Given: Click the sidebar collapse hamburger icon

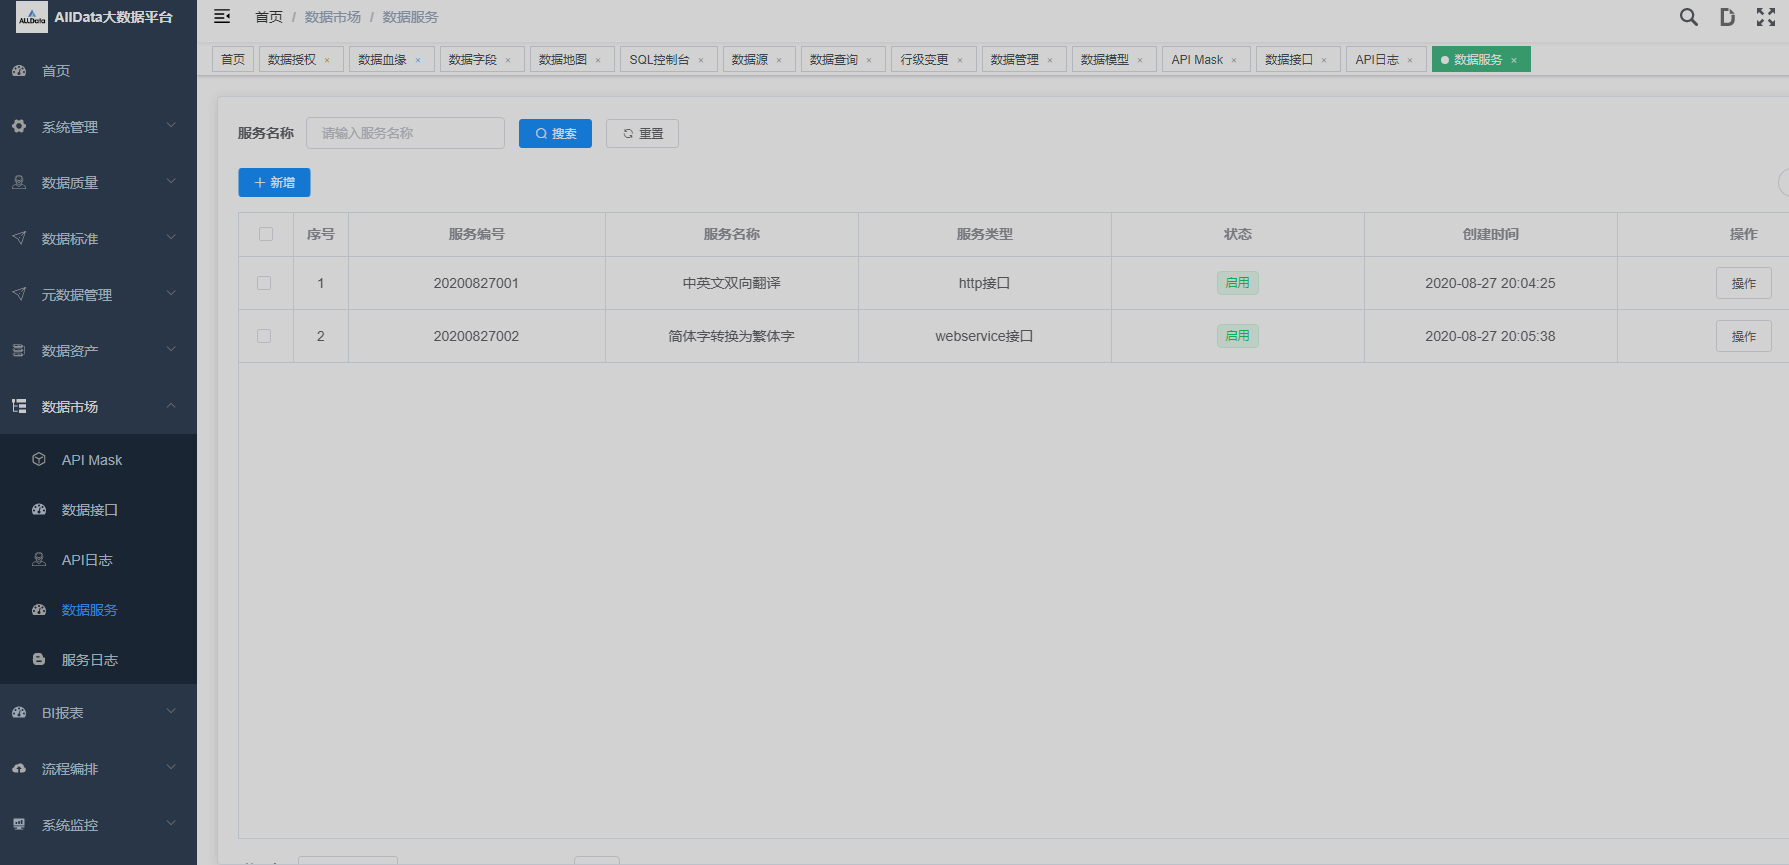Looking at the screenshot, I should point(222,17).
